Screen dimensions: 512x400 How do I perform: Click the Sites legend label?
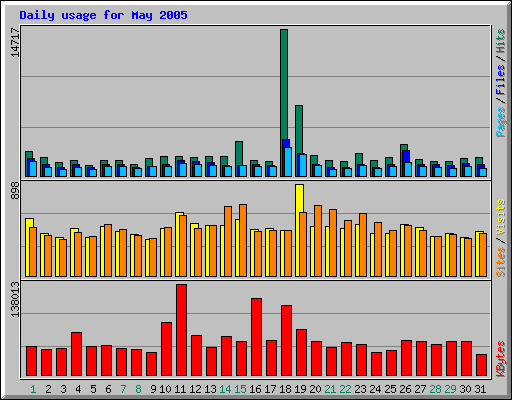click(501, 262)
